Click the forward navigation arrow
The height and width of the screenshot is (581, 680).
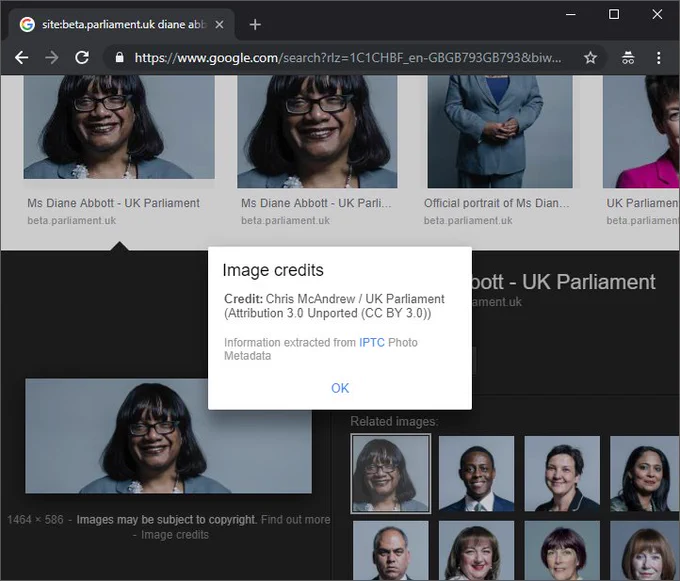coord(52,57)
